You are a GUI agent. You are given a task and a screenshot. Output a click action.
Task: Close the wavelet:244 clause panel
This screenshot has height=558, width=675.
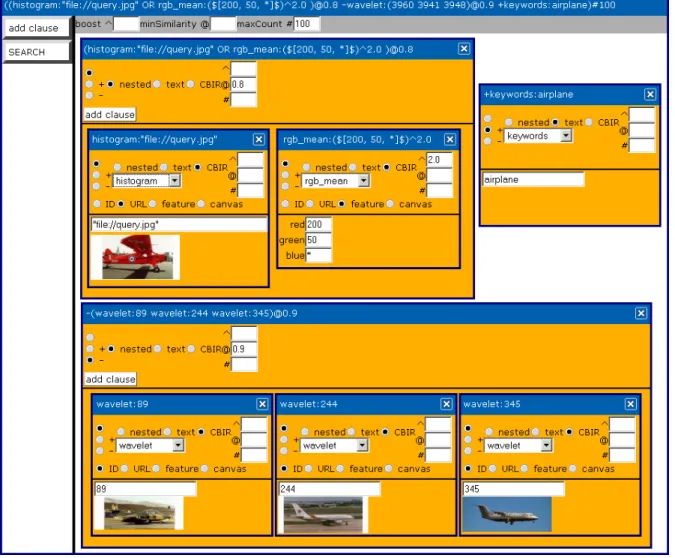(446, 404)
